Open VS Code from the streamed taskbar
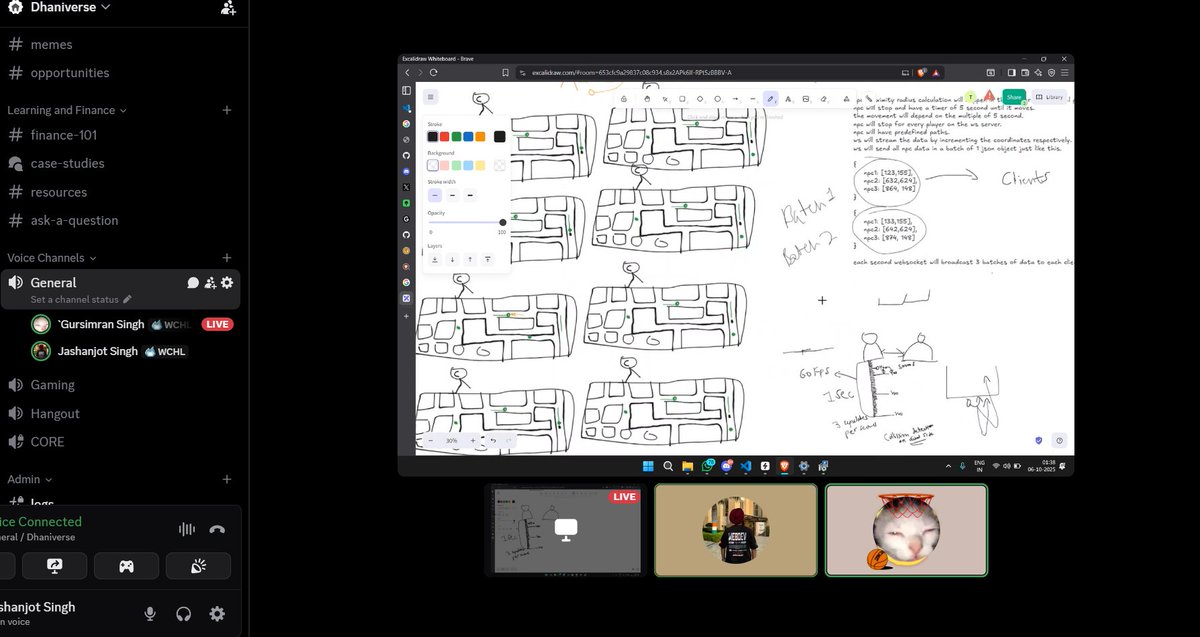Screen dimensions: 1200x637 click(x=745, y=466)
